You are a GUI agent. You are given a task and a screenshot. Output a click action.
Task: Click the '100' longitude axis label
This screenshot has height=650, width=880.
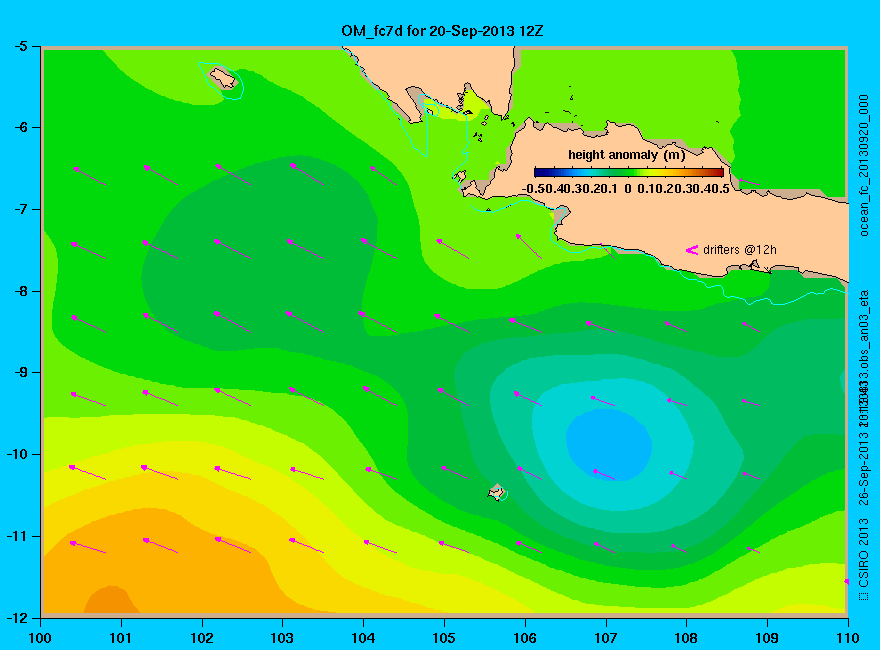[40, 638]
